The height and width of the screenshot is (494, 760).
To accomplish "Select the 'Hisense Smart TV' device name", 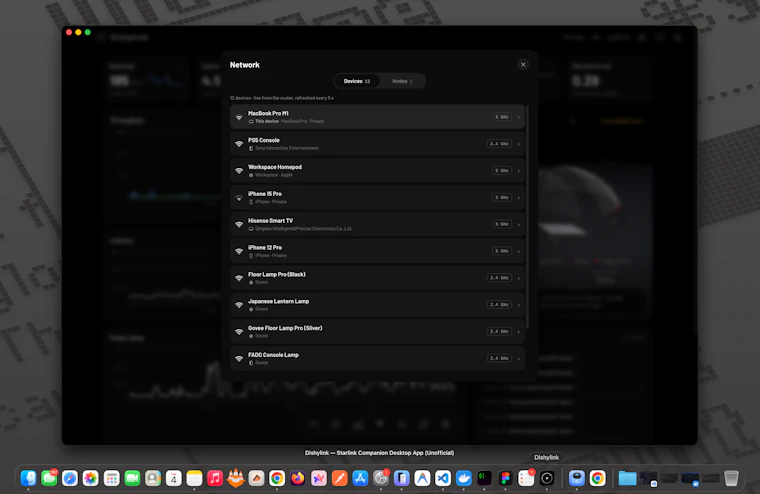I will [x=270, y=221].
